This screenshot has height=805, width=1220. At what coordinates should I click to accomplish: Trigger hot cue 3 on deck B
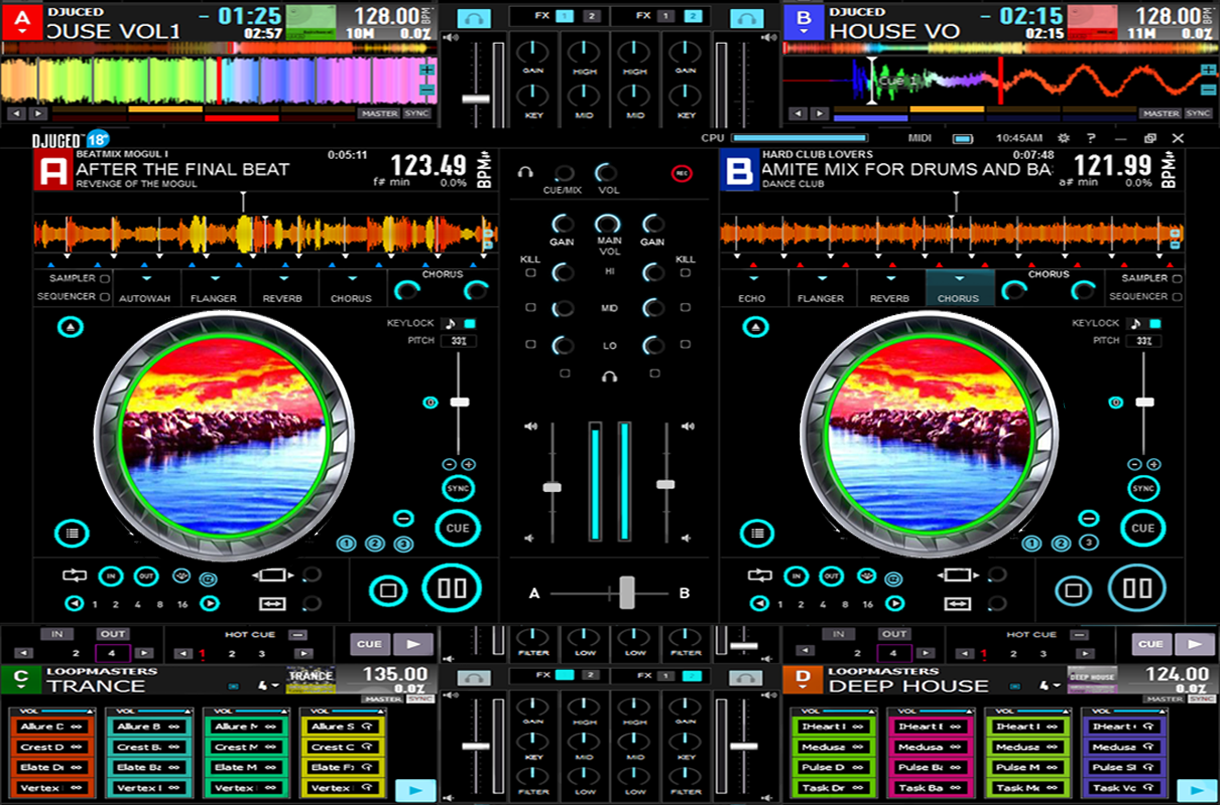(1090, 543)
